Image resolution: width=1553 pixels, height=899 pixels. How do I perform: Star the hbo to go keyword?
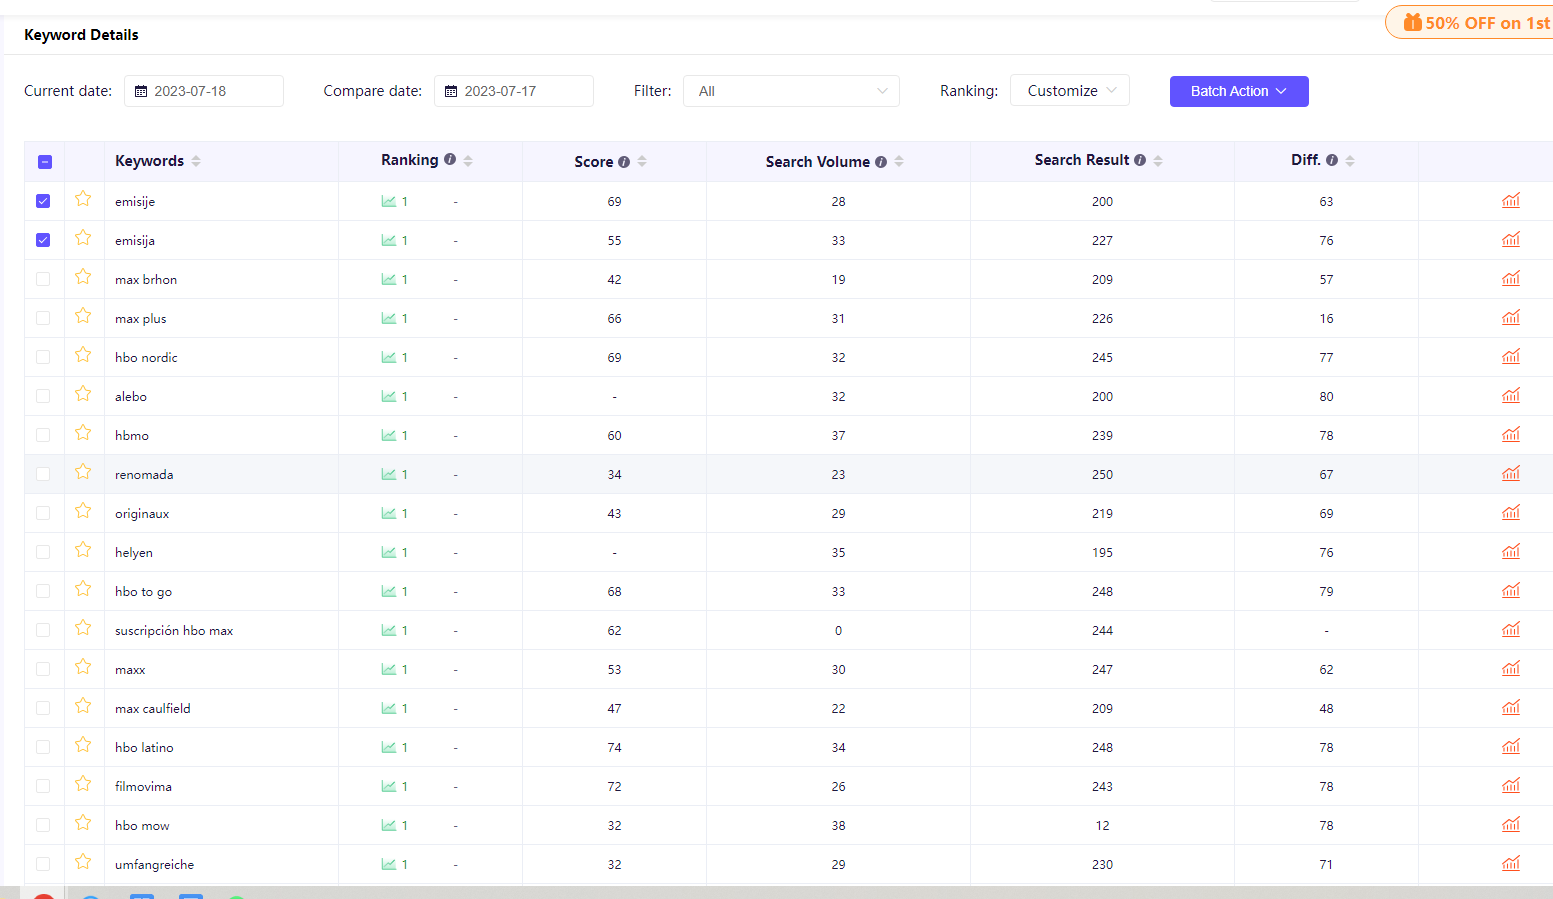(83, 589)
